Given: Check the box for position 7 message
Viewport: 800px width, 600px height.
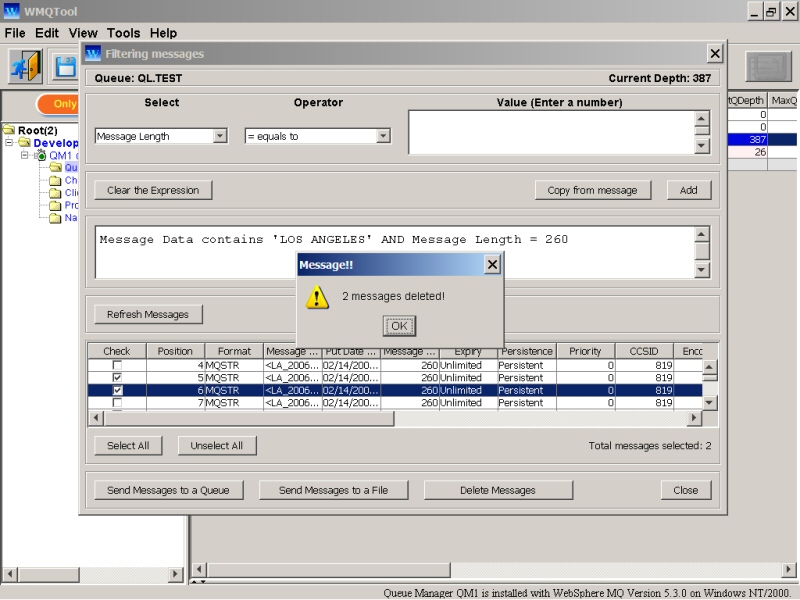Looking at the screenshot, I should tap(117, 403).
